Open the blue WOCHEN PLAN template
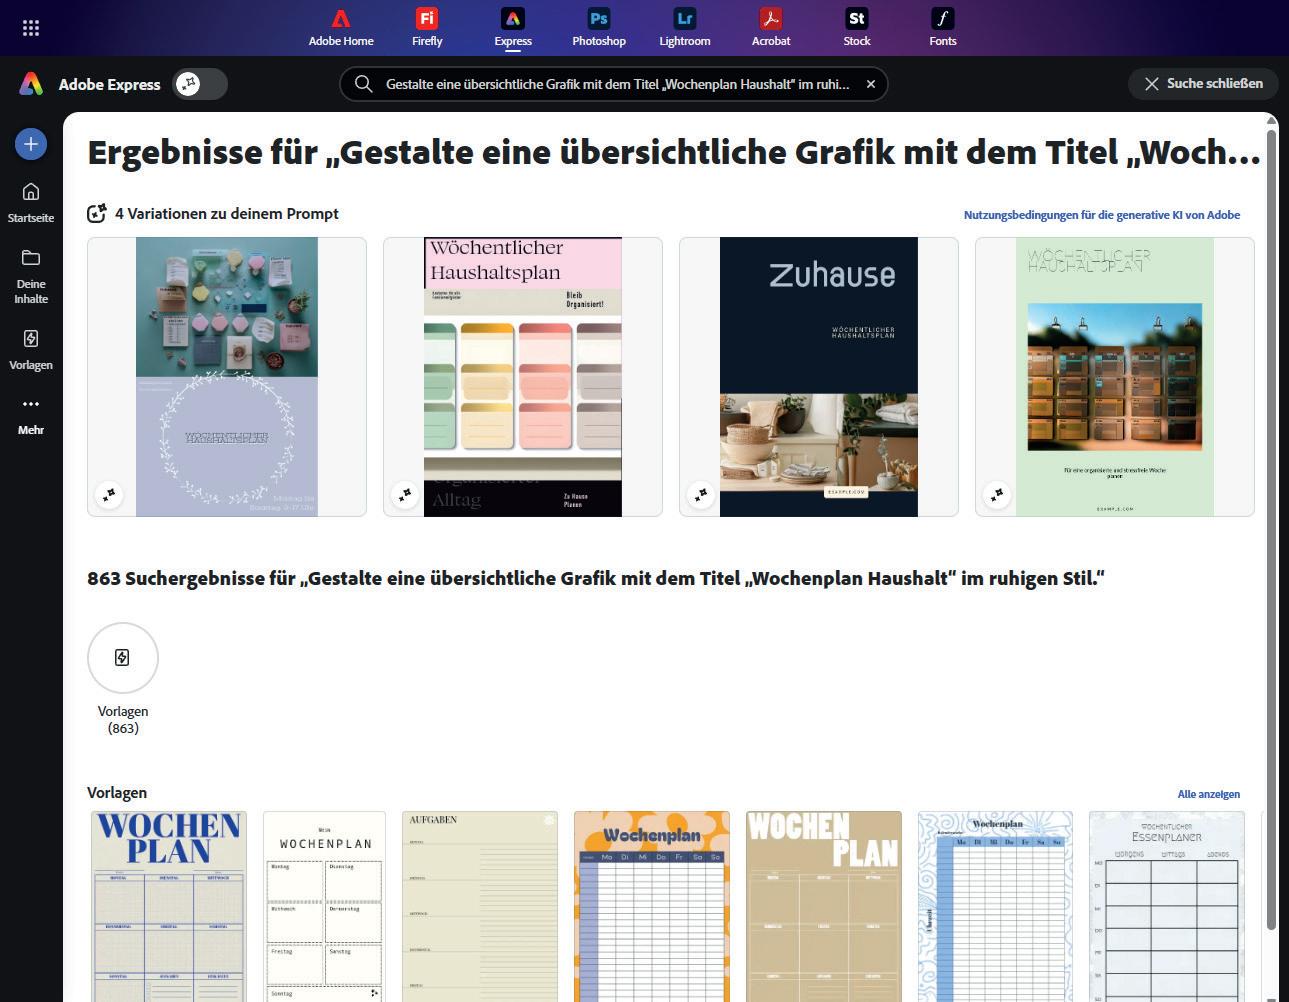 click(169, 906)
